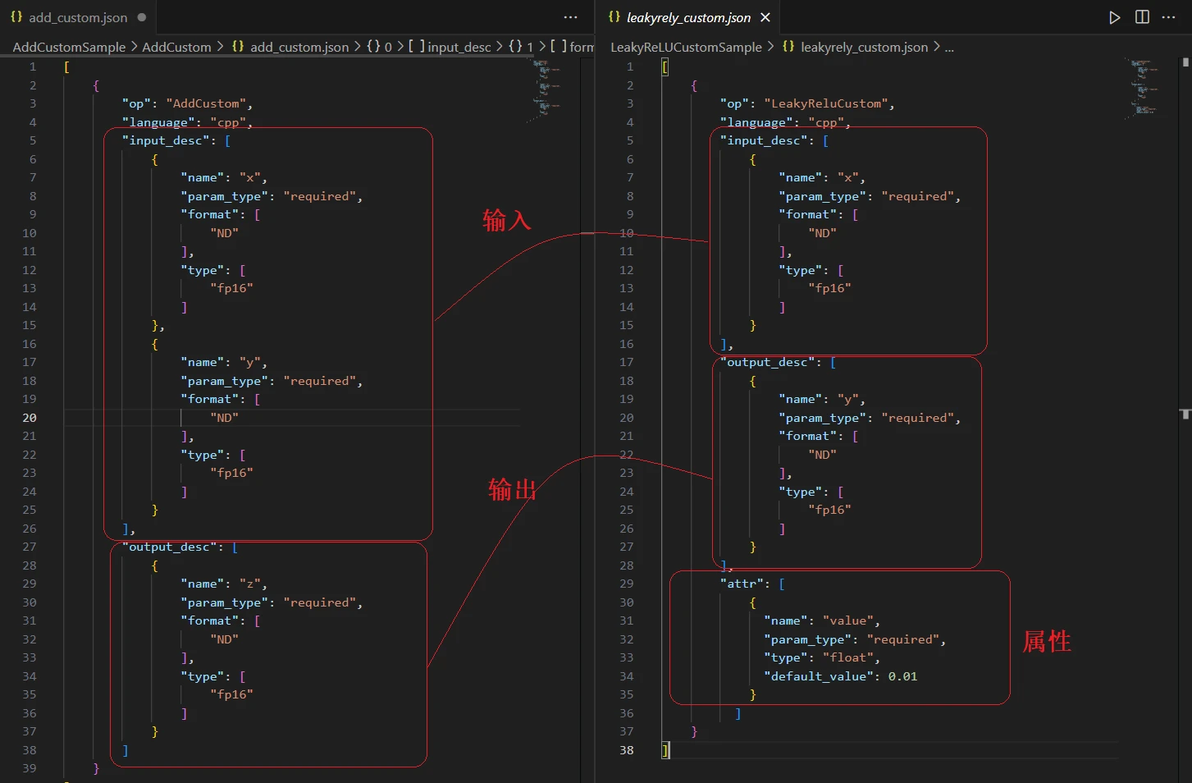This screenshot has width=1192, height=783.
Task: Click "required" on left editor line 8
Action: [x=319, y=196]
